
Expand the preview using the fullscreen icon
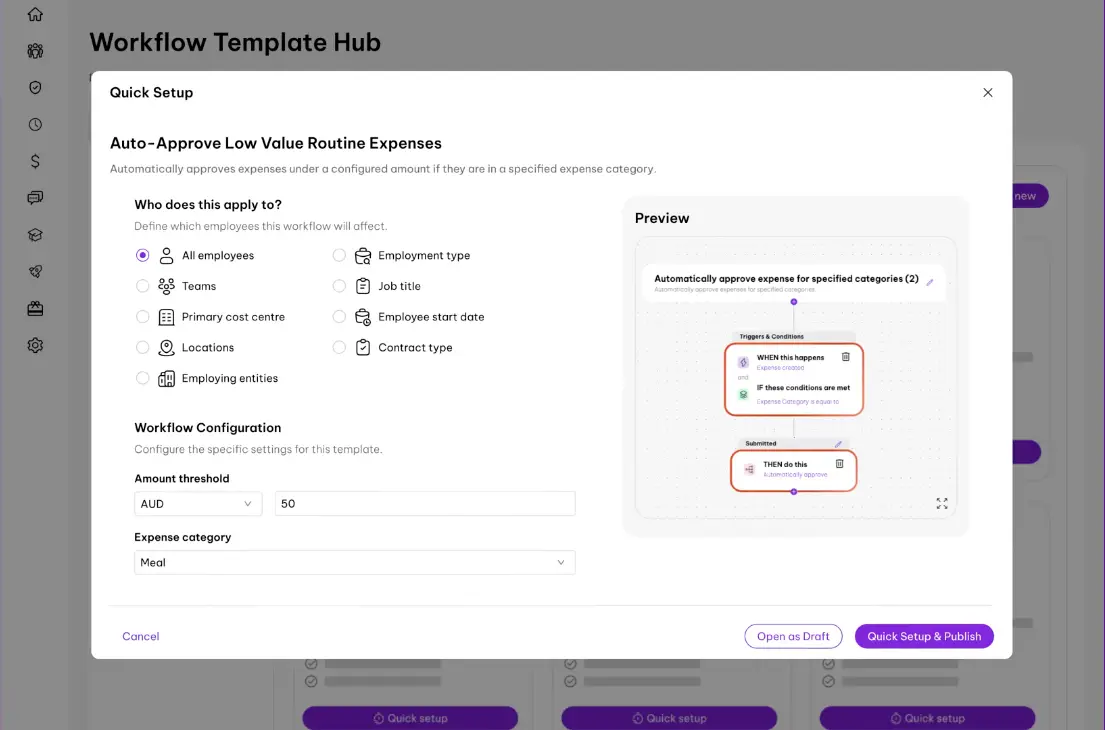click(x=941, y=504)
